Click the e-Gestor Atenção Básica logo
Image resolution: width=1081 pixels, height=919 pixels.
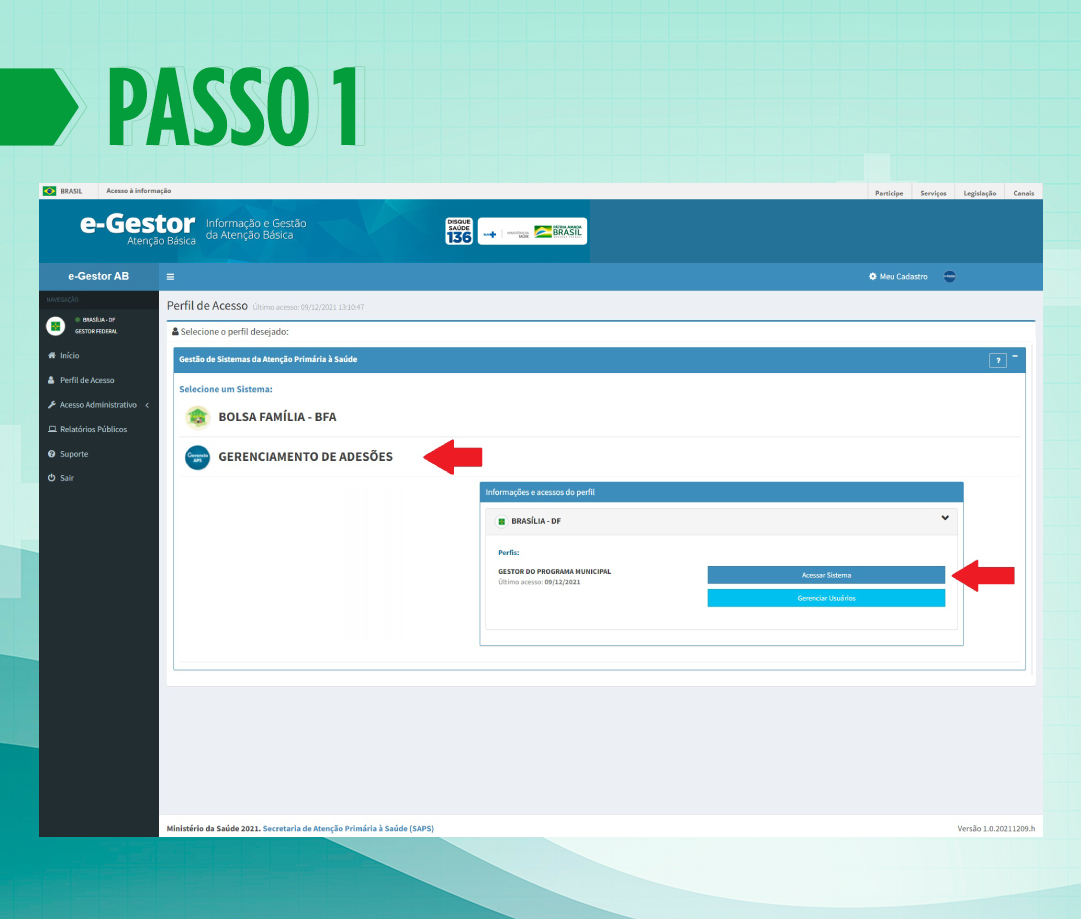(138, 230)
